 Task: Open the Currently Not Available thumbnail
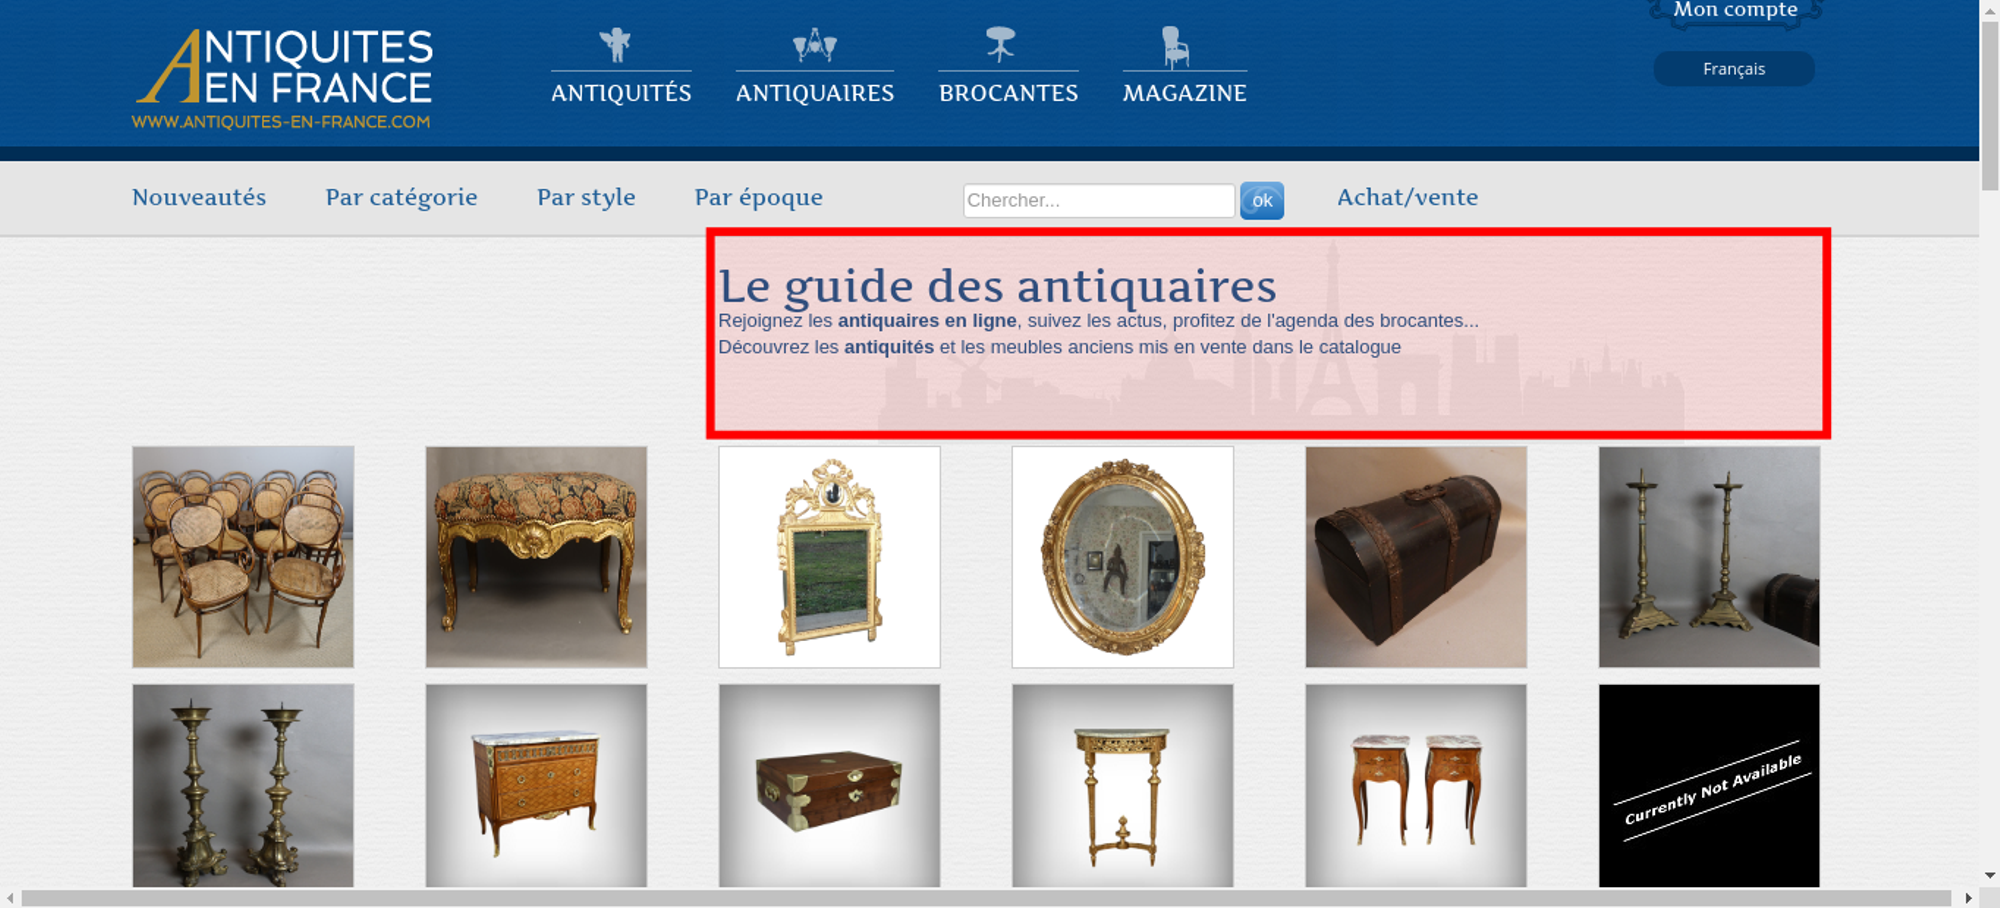click(x=1709, y=786)
